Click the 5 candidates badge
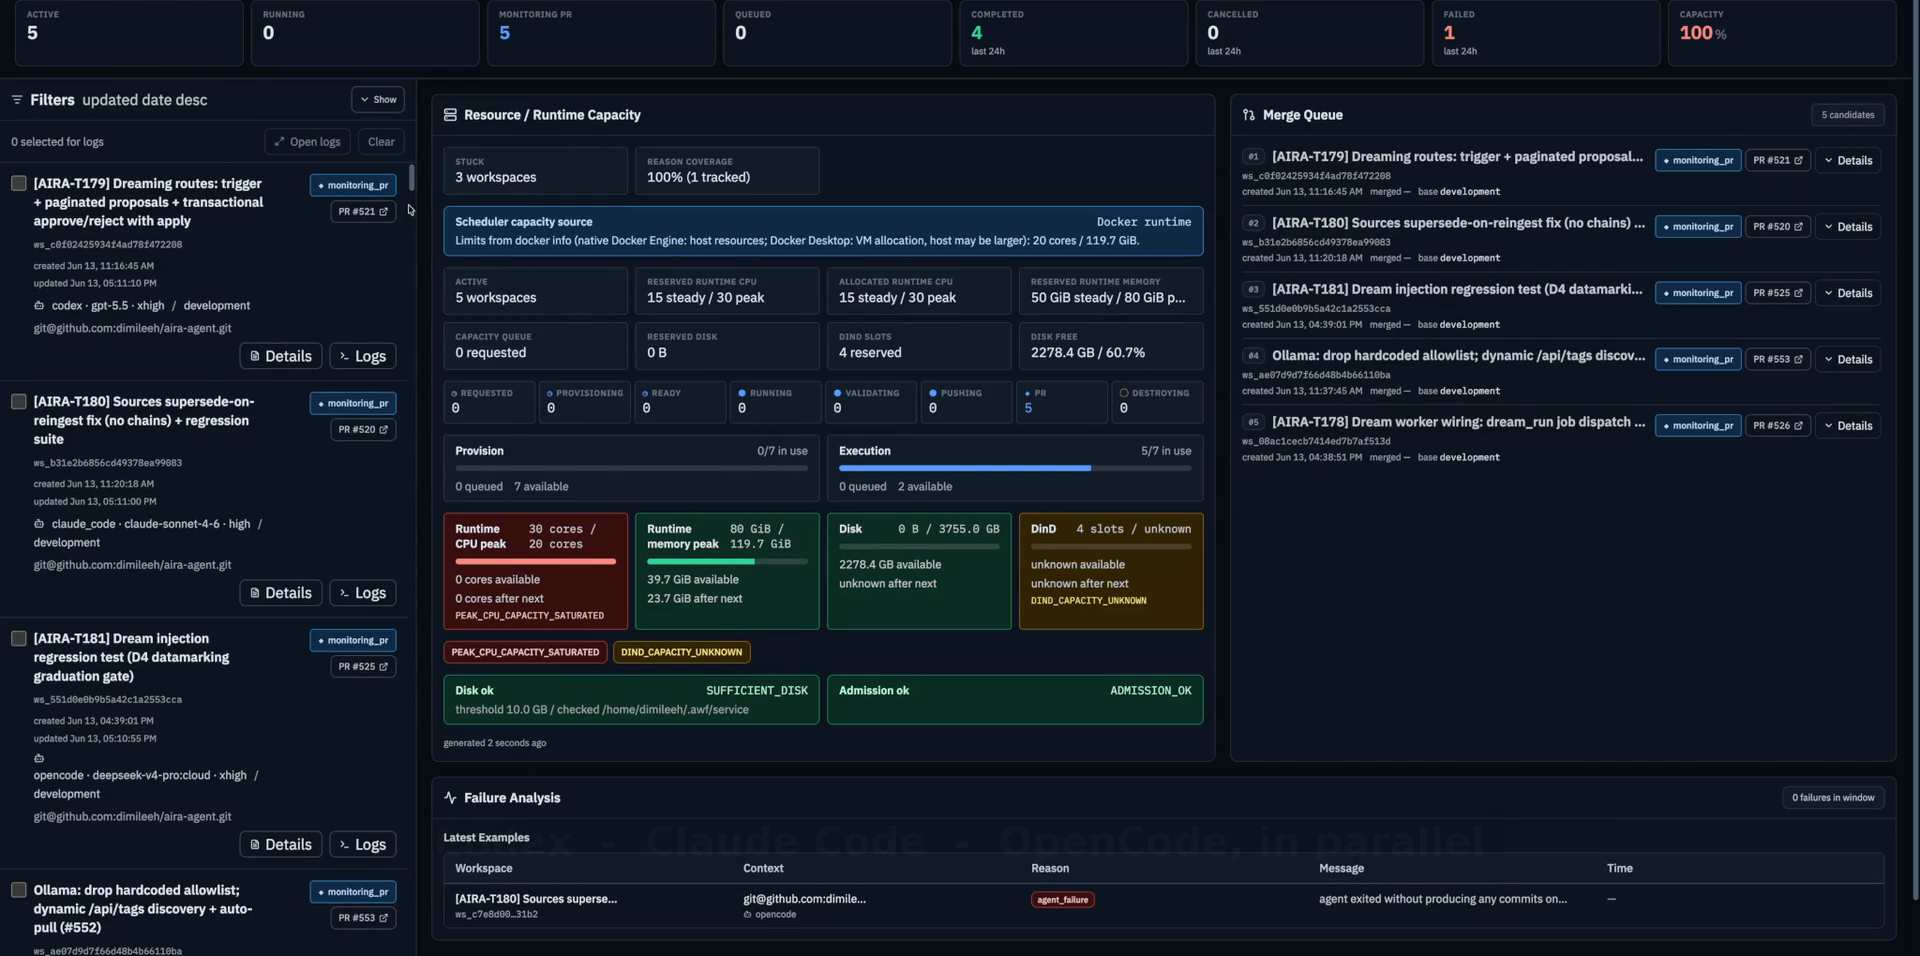 [x=1847, y=115]
